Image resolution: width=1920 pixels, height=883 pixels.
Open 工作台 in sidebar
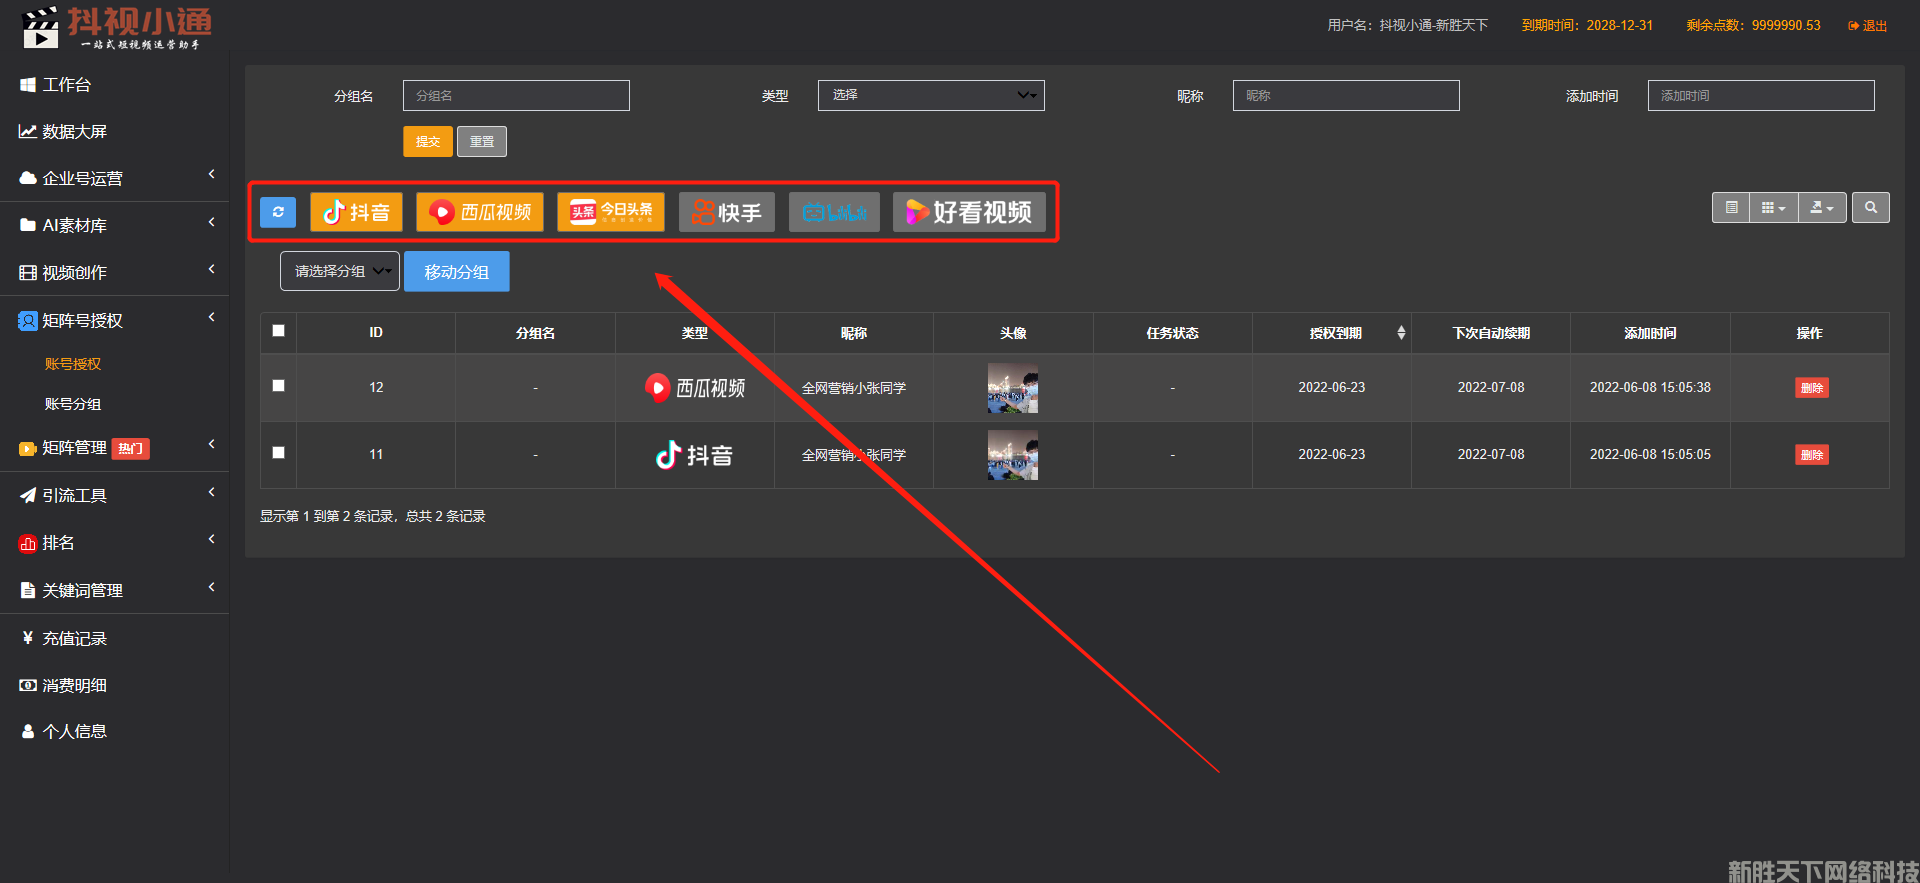point(114,85)
